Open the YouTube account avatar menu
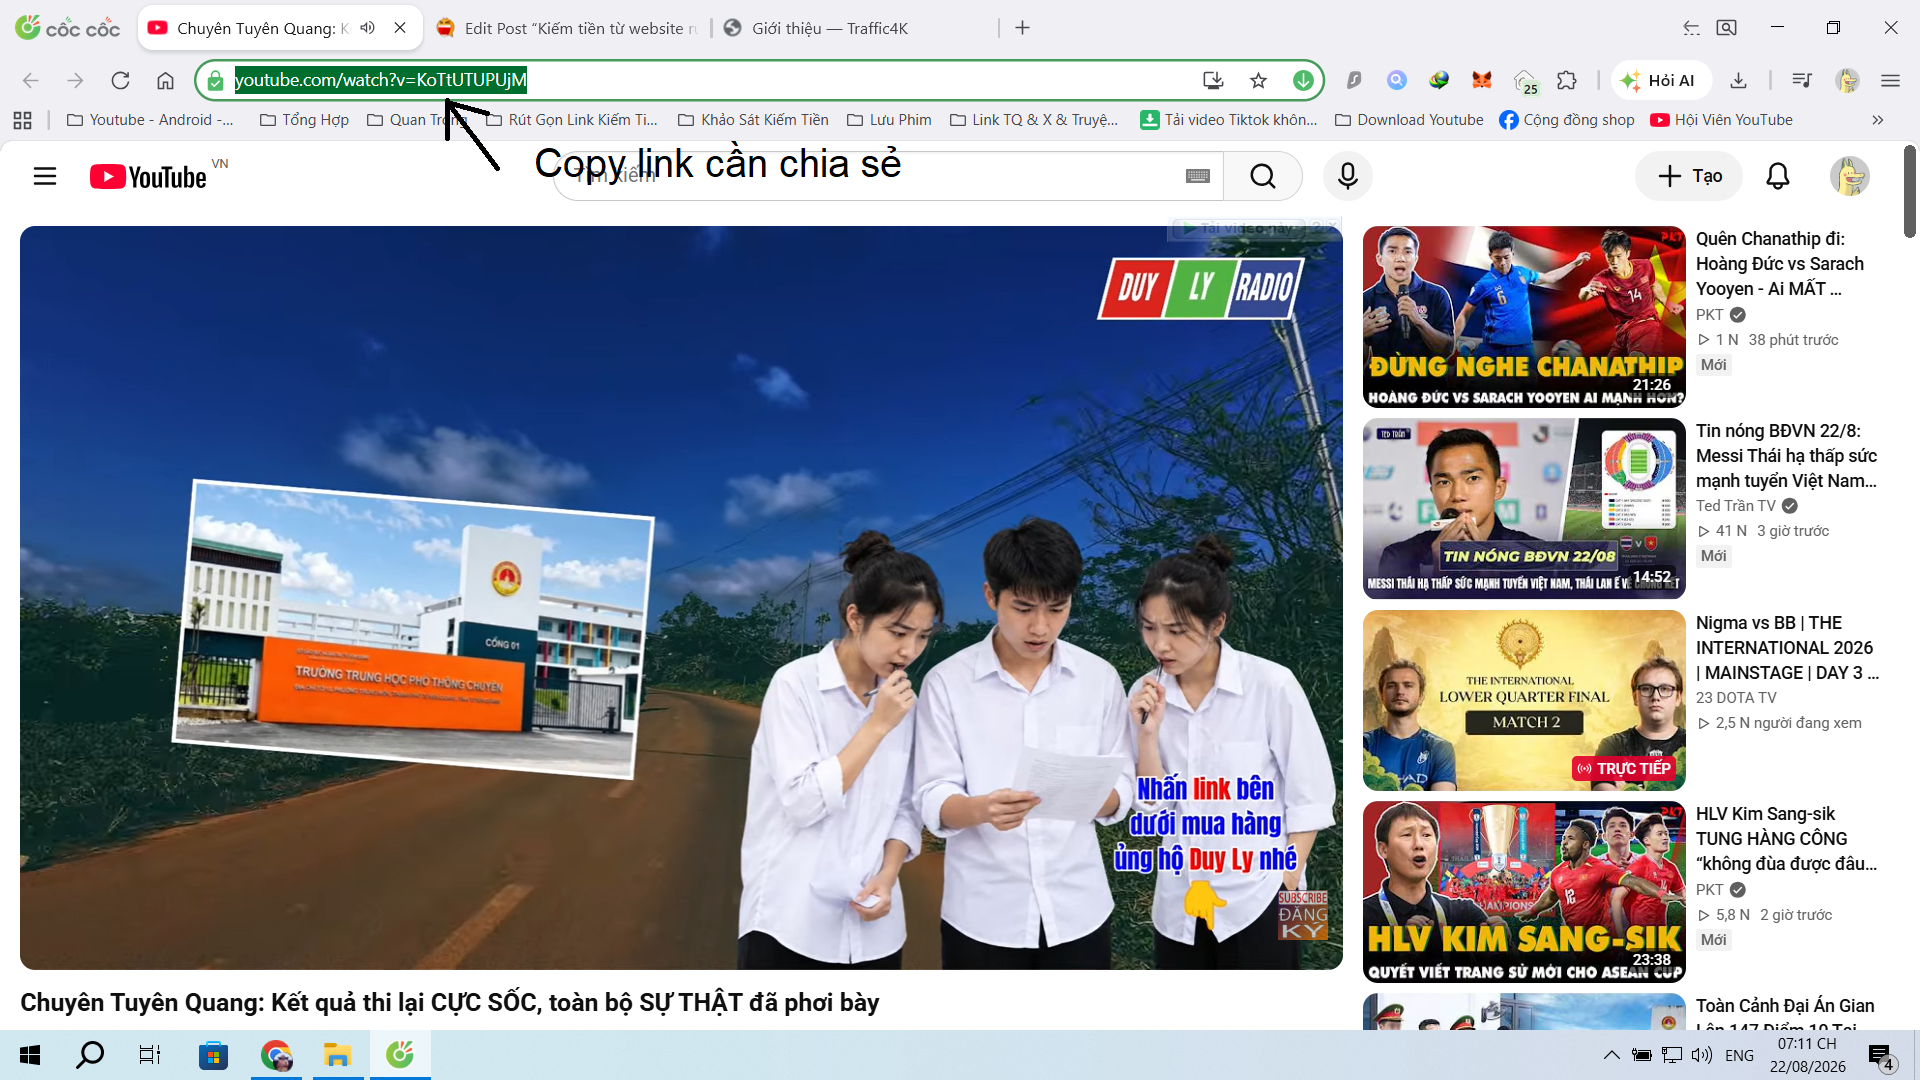This screenshot has height=1080, width=1920. pyautogui.click(x=1850, y=177)
